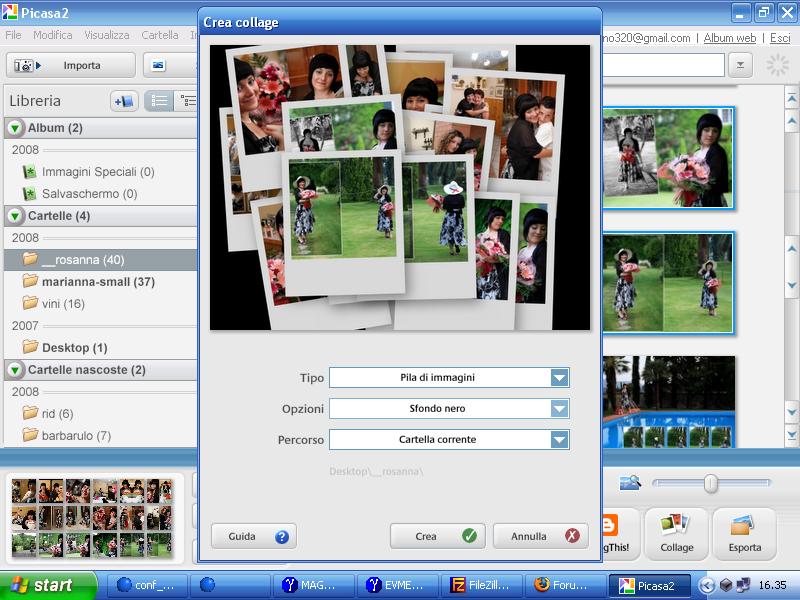Viewport: 800px width, 600px height.
Task: Click the green checkmark on Crea
Action: tap(469, 536)
